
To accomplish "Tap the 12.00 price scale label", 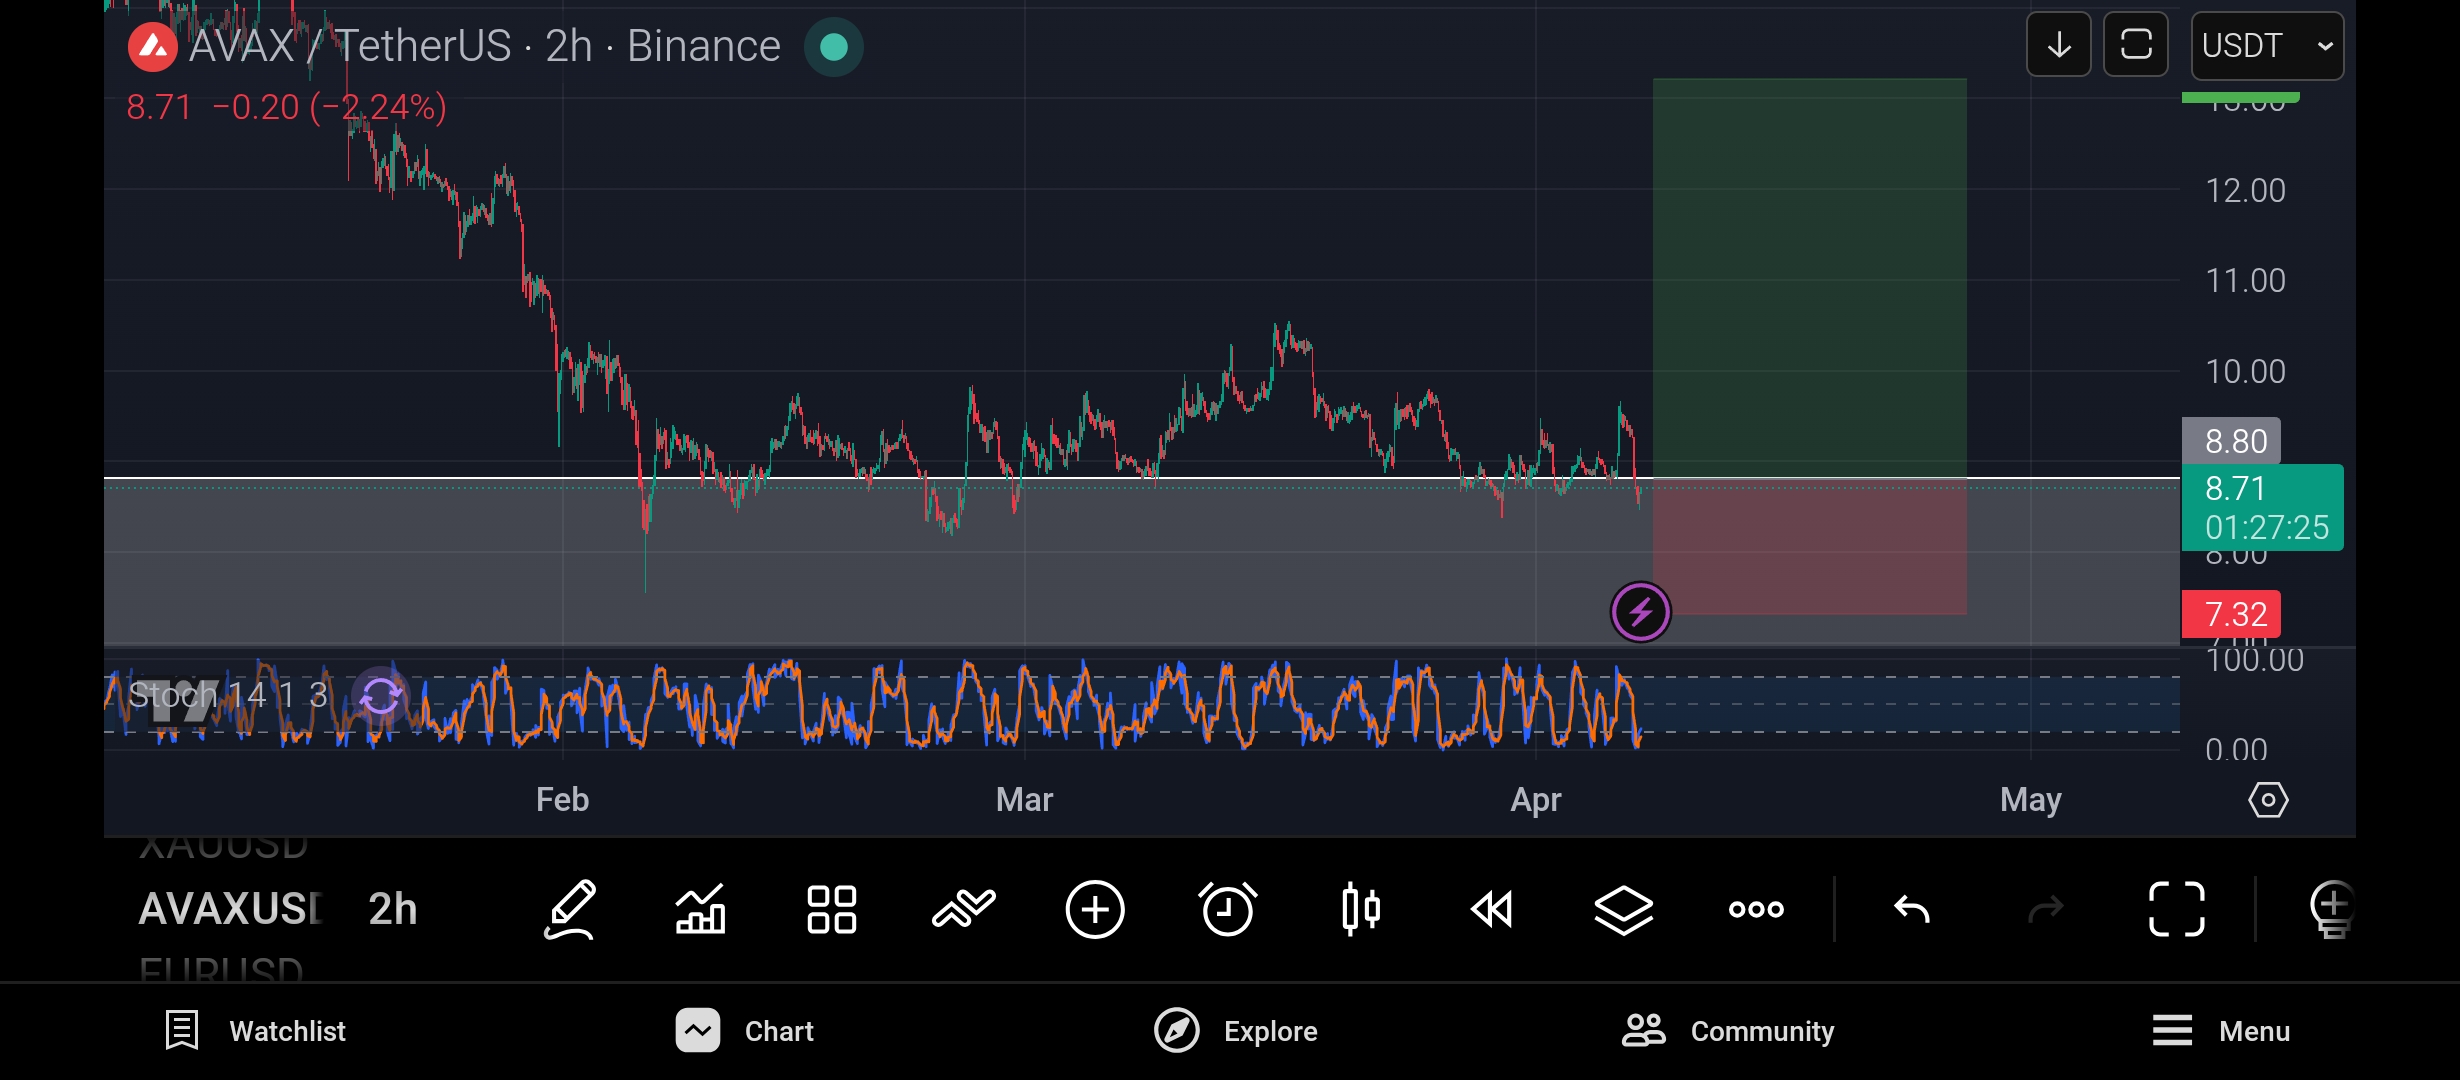I will [2246, 190].
